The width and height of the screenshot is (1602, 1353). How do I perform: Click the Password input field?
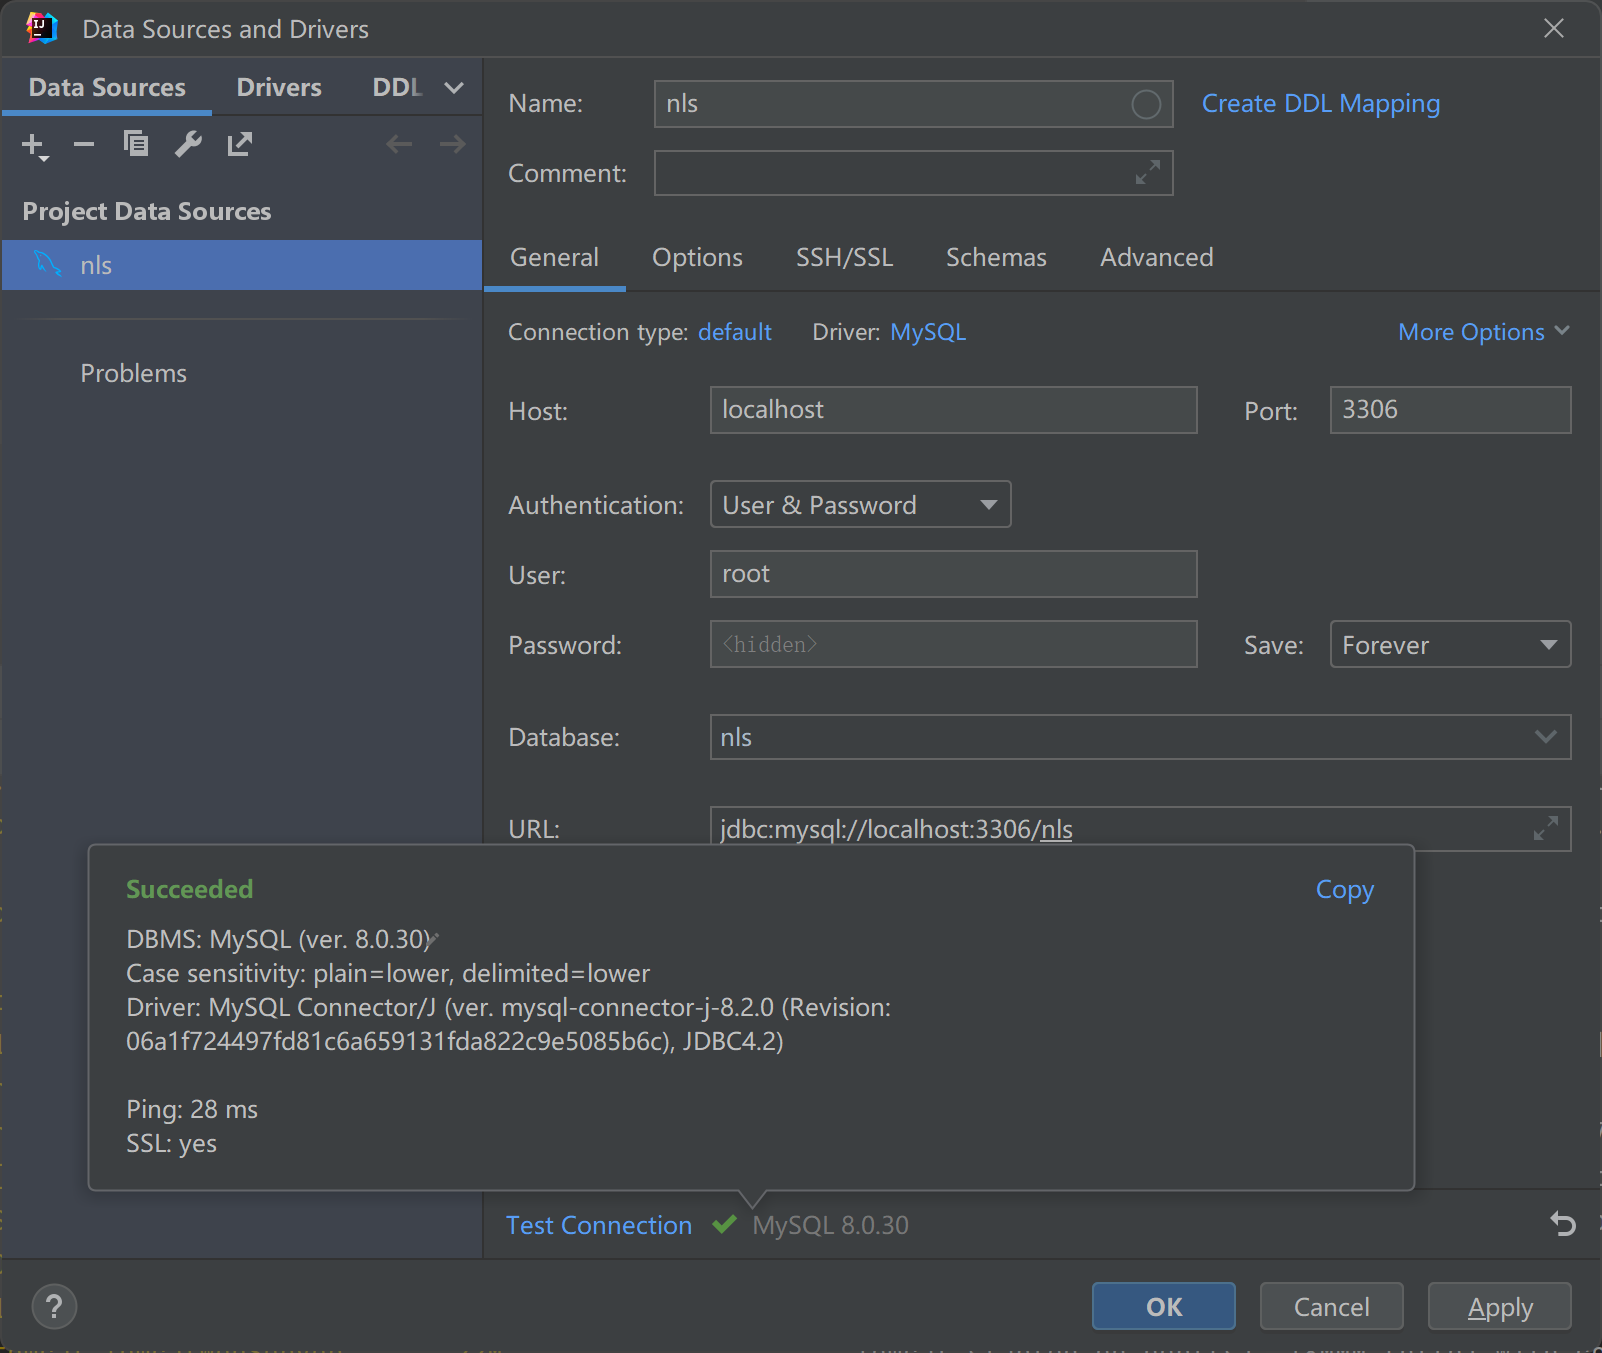pyautogui.click(x=953, y=644)
